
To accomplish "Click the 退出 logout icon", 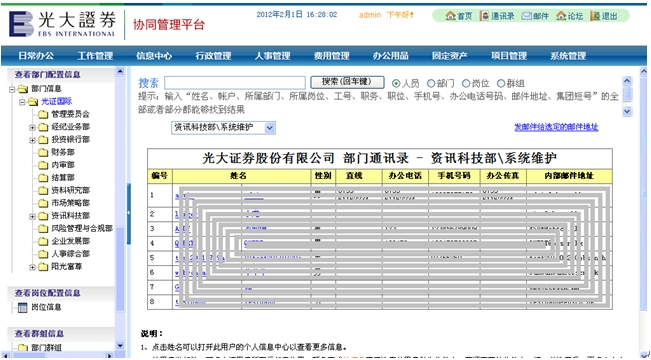I will (595, 16).
